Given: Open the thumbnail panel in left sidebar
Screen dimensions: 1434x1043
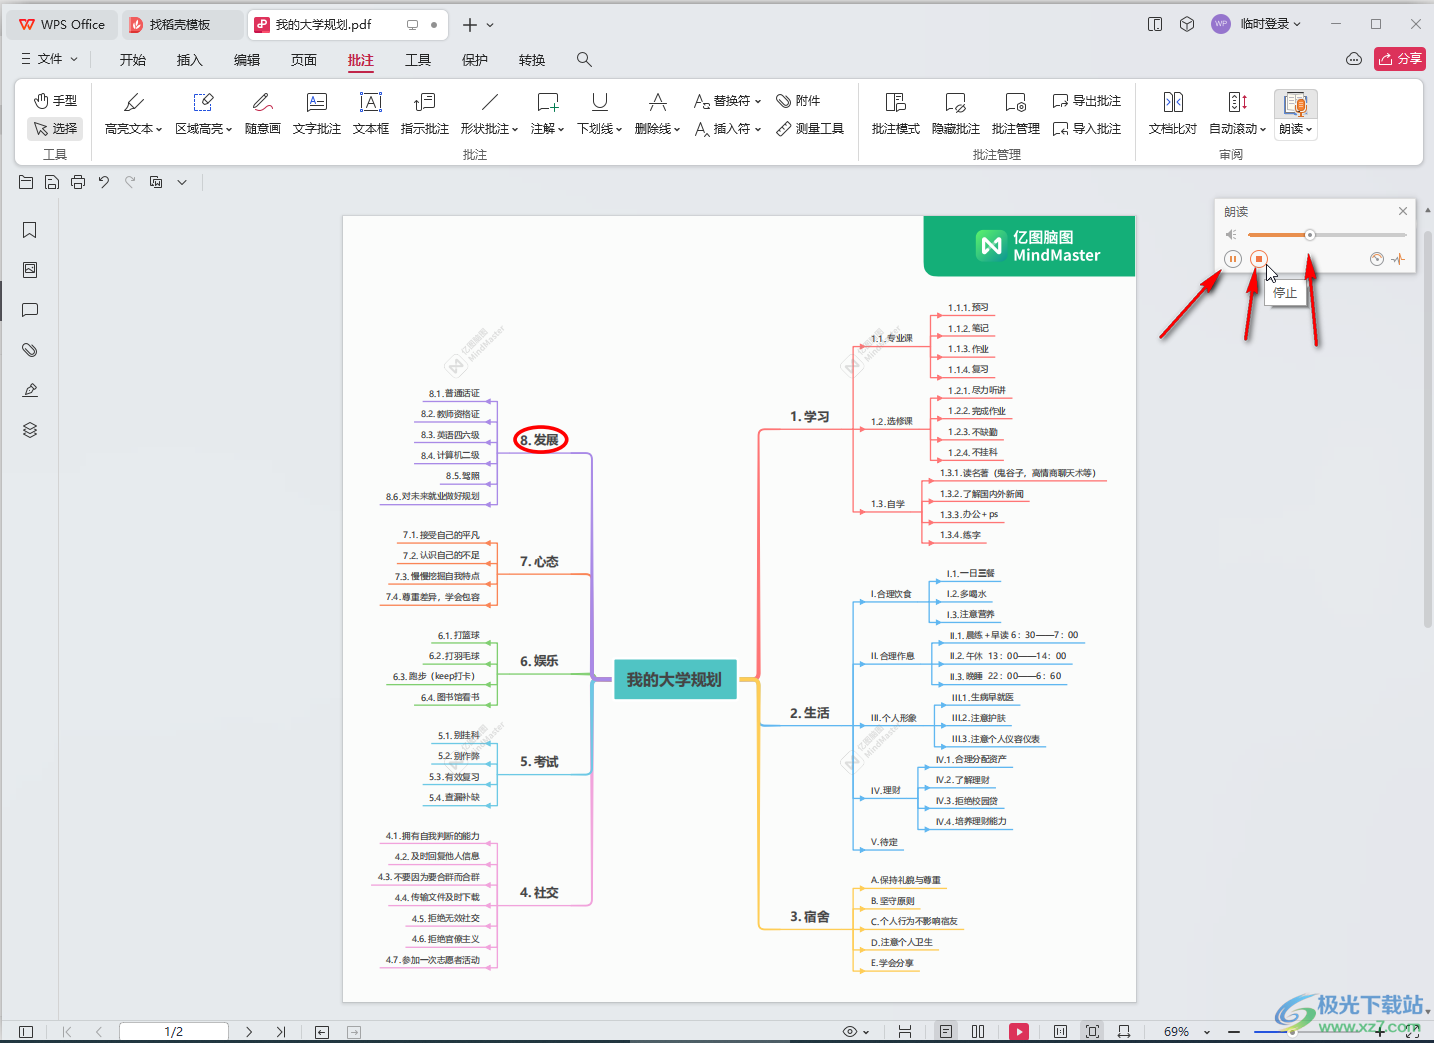Looking at the screenshot, I should coord(30,270).
